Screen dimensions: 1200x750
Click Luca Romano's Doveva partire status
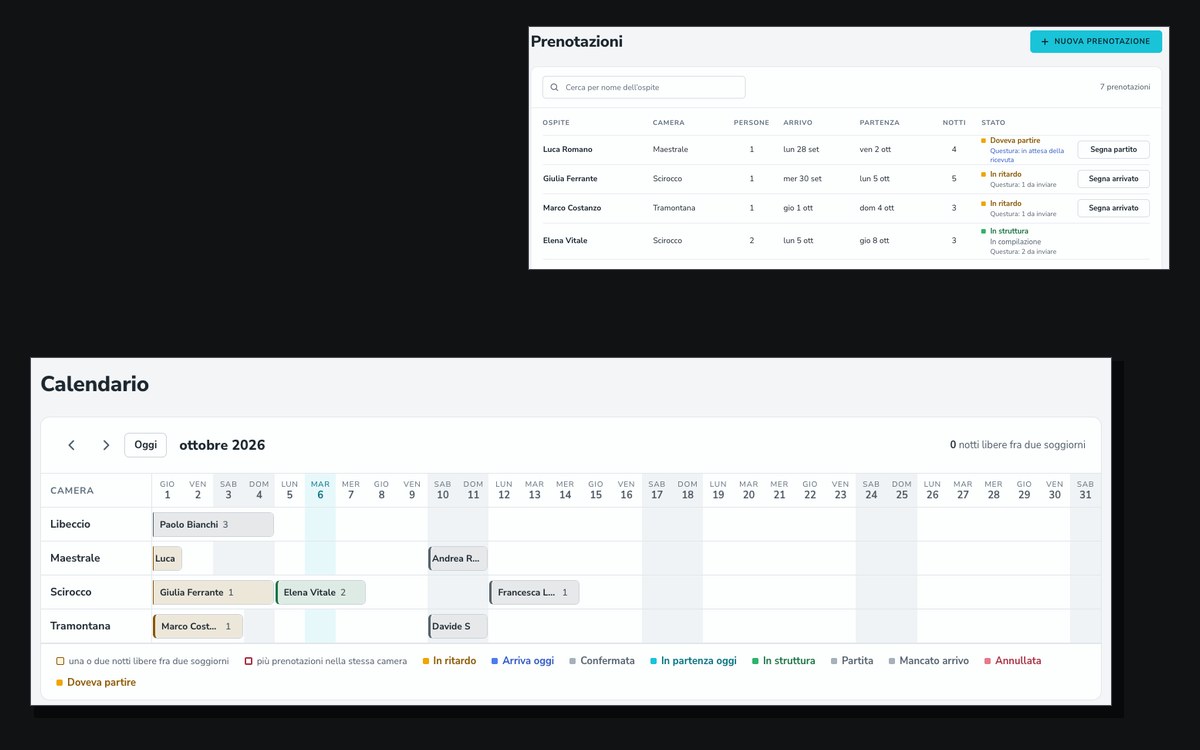click(x=1015, y=141)
